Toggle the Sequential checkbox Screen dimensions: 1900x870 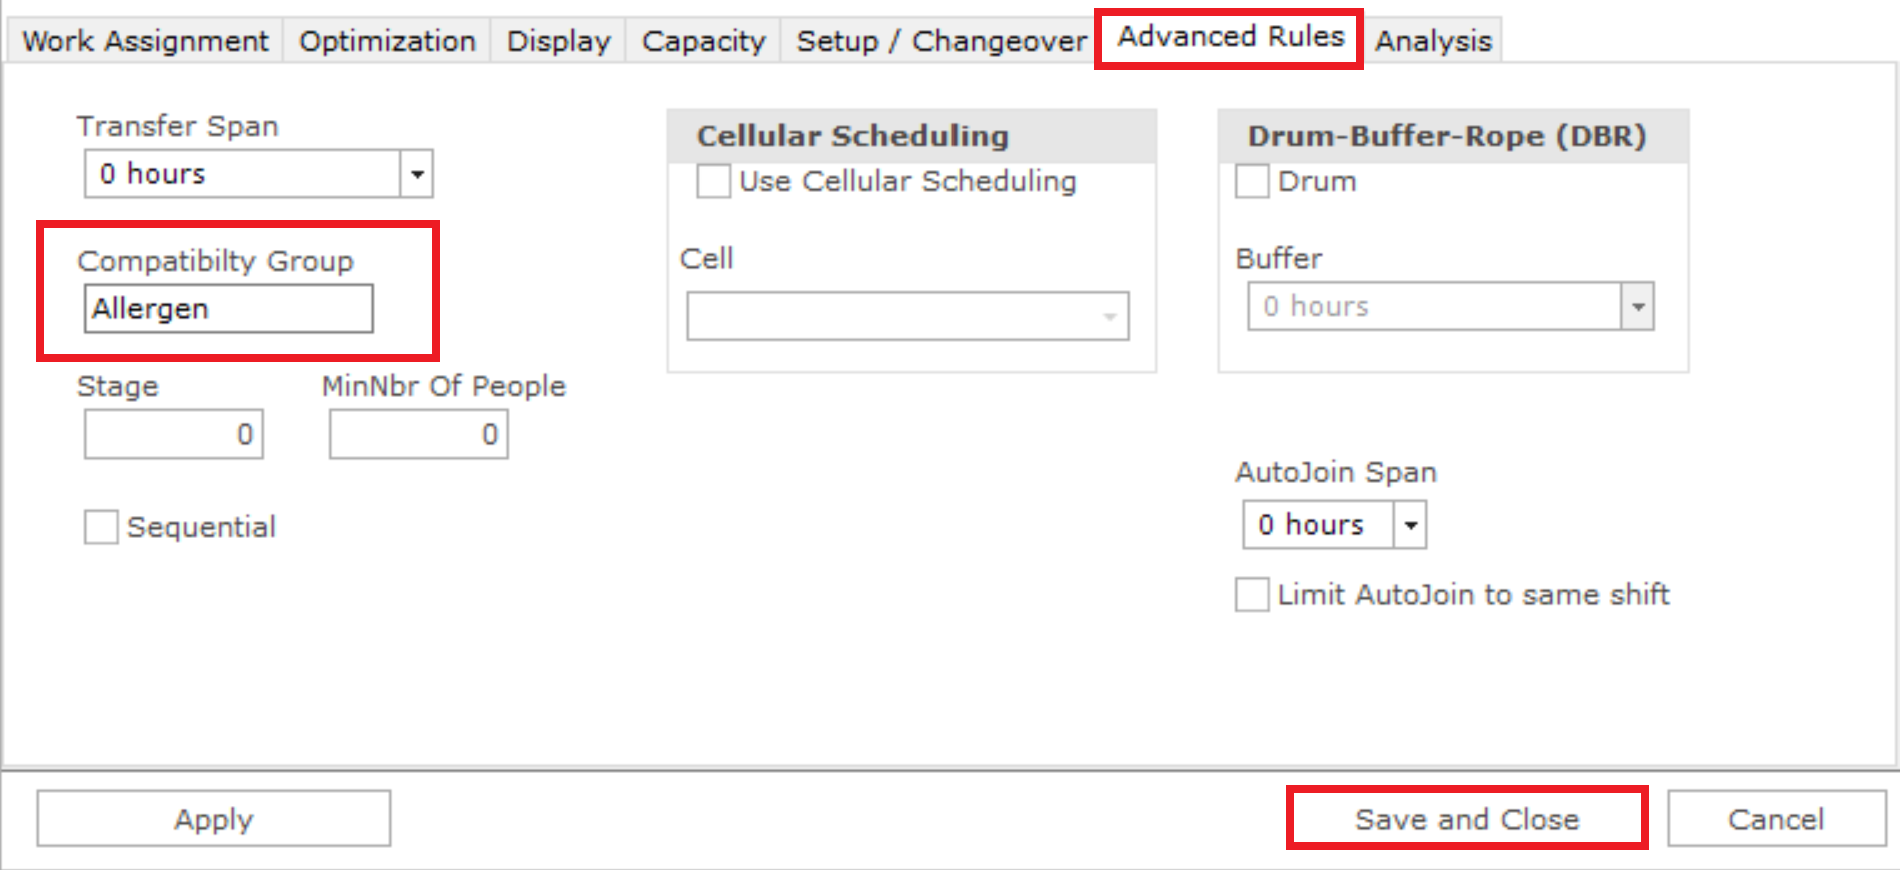pyautogui.click(x=101, y=527)
